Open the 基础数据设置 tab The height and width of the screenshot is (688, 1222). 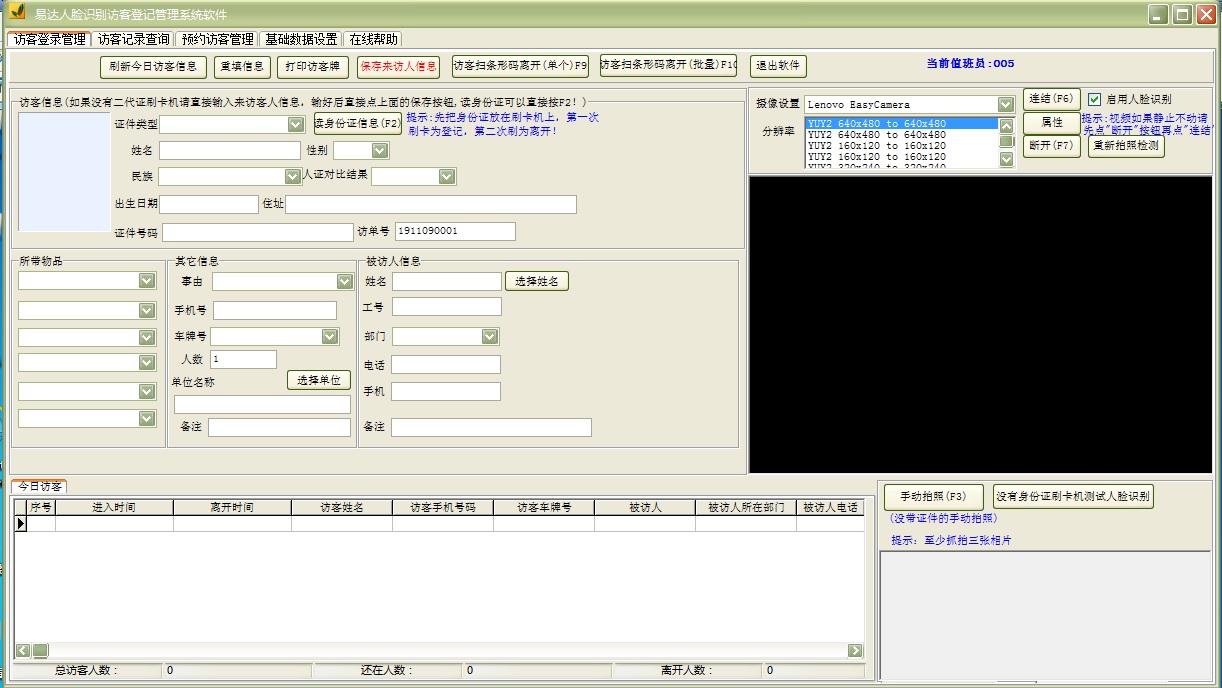click(x=300, y=39)
